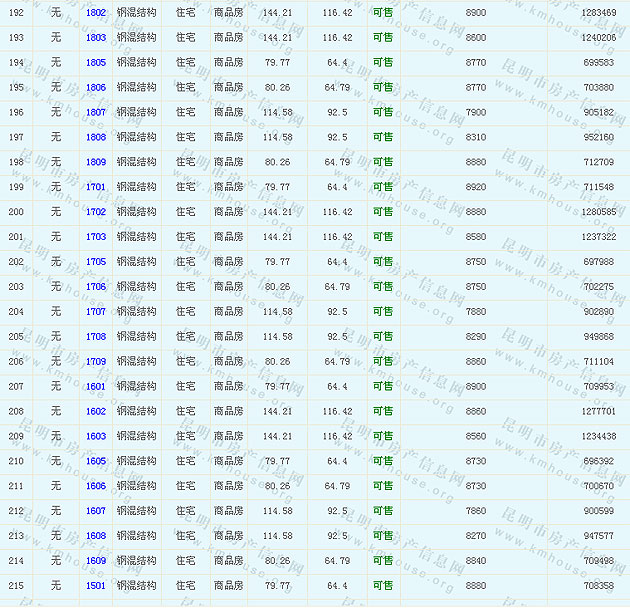This screenshot has width=630, height=608.
Task: Select room 1603 link
Action: click(96, 436)
